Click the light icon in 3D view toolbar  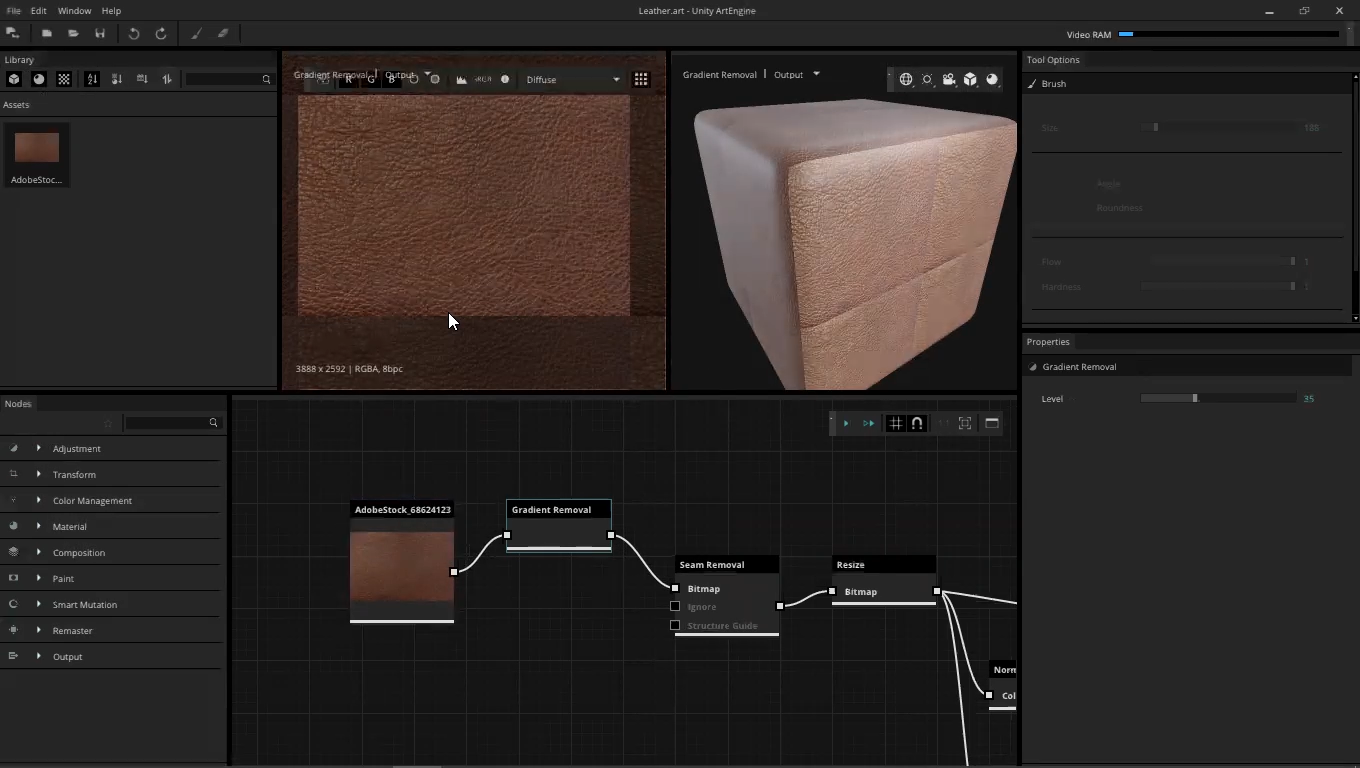coord(928,79)
